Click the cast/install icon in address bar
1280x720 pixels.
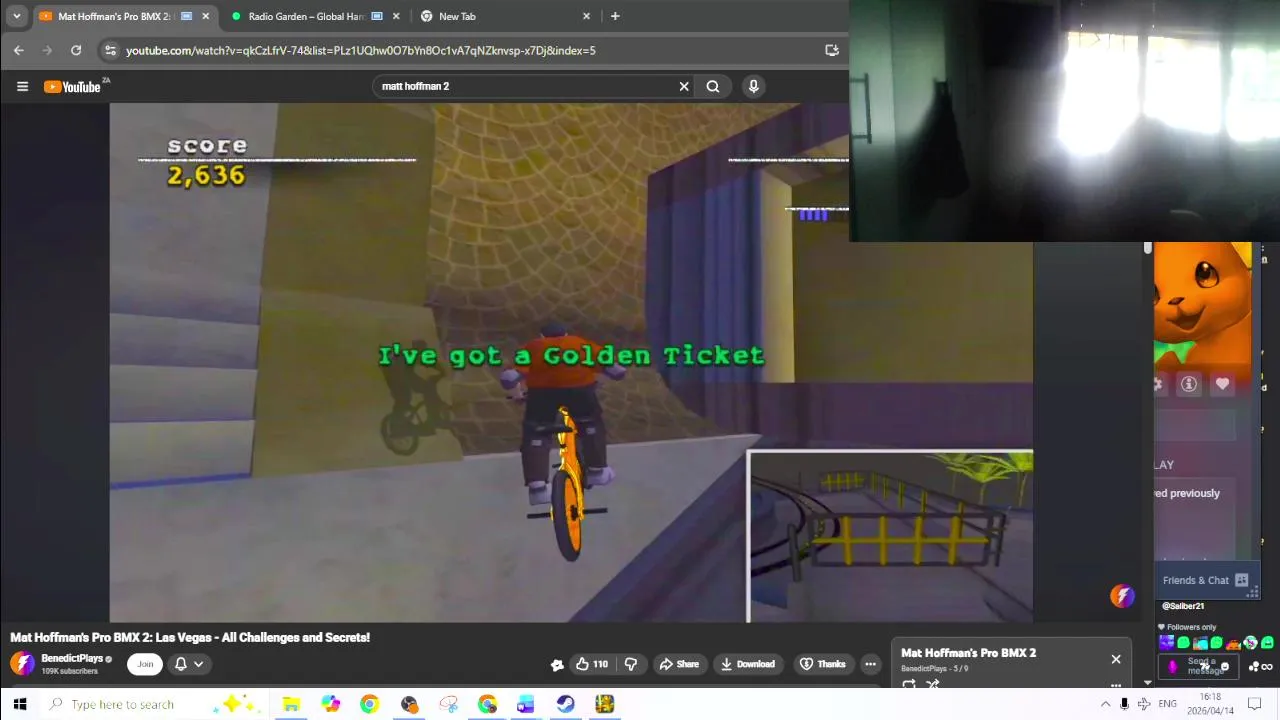tap(831, 50)
